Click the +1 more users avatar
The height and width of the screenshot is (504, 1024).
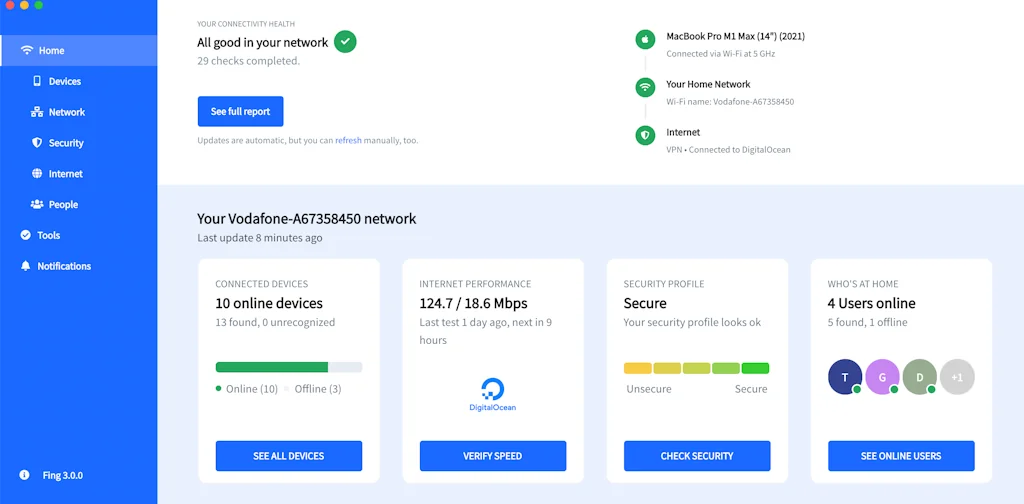(x=957, y=377)
